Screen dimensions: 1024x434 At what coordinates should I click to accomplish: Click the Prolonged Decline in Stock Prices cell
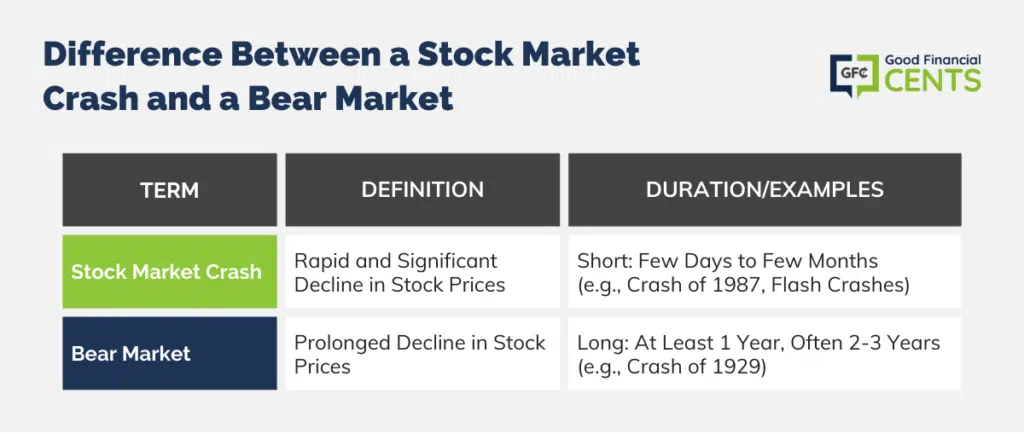pos(423,354)
